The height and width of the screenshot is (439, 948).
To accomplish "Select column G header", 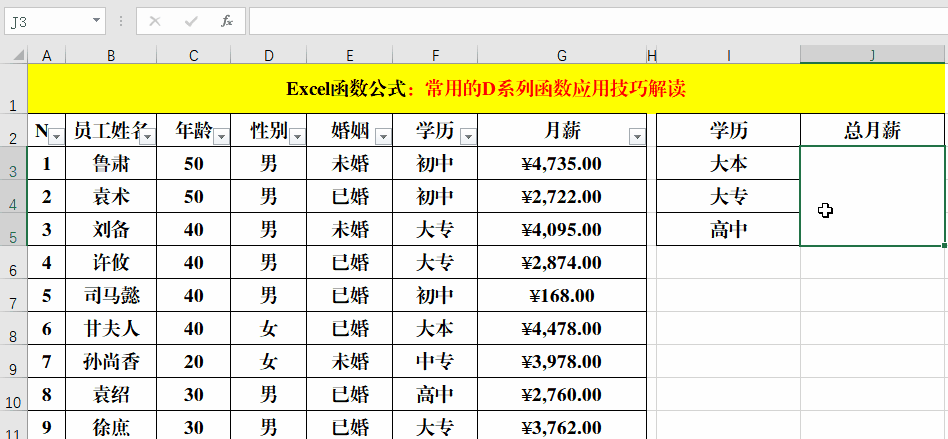I will click(x=562, y=56).
